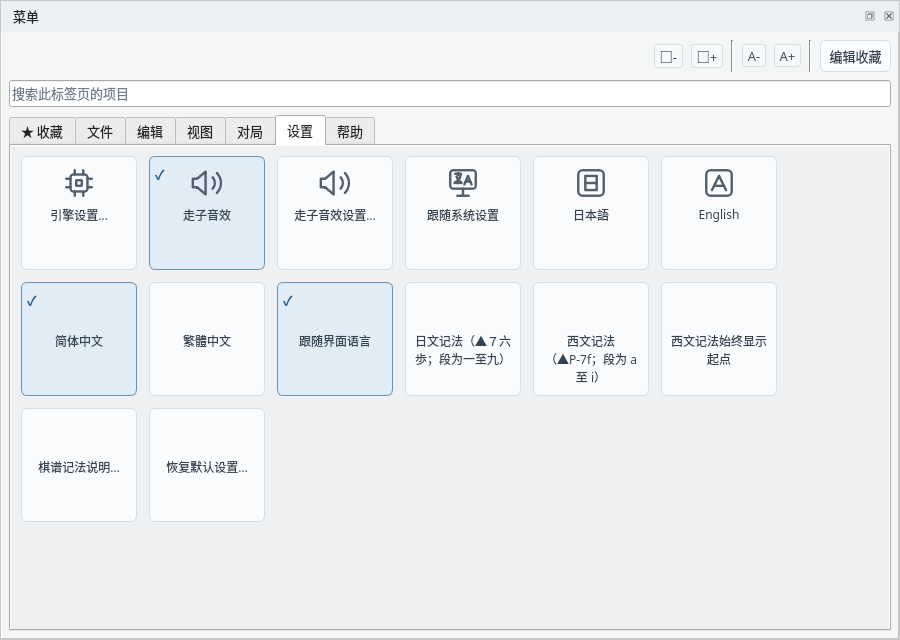
Task: Switch to the 视图 tab
Action: pyautogui.click(x=200, y=132)
